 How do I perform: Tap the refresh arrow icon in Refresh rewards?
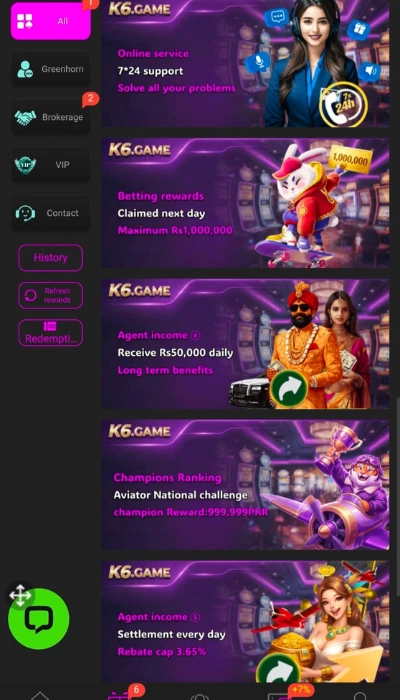coord(30,296)
